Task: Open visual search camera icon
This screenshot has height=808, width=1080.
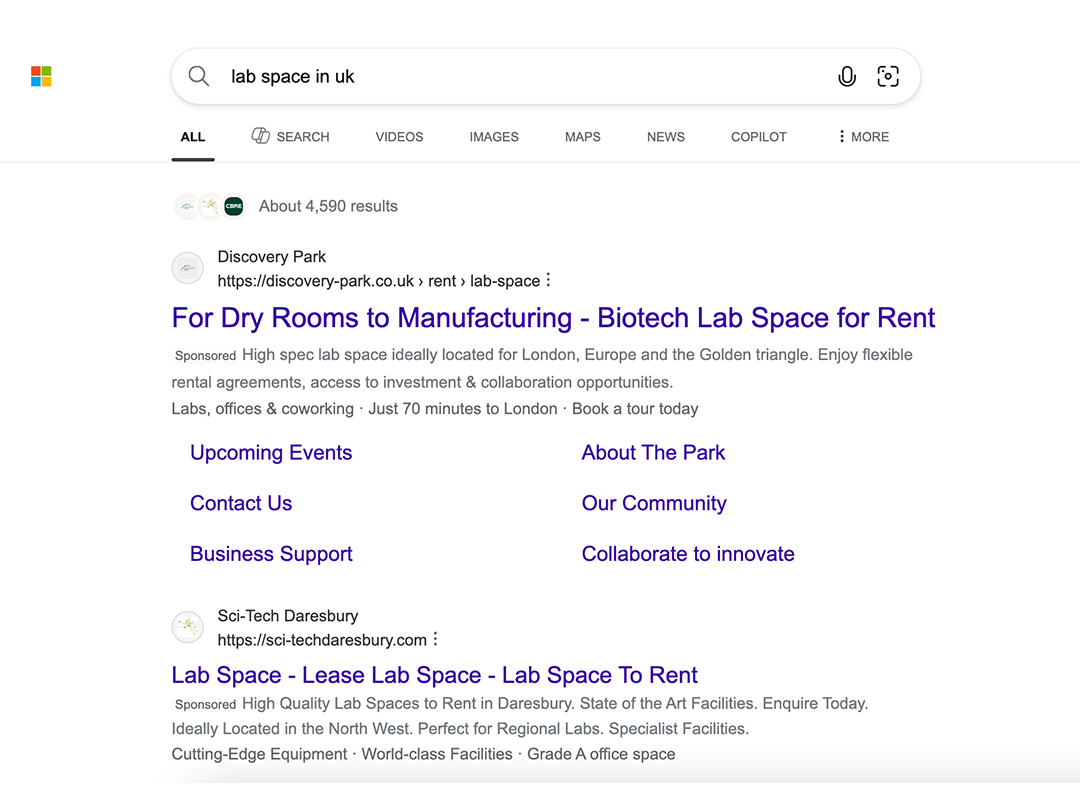Action: tap(887, 77)
